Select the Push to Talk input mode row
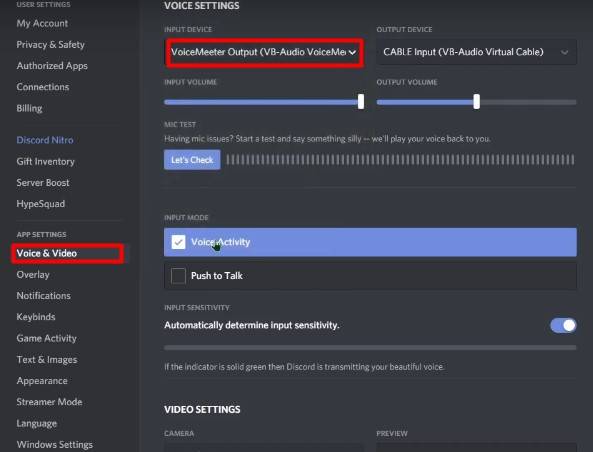593x452 pixels. [x=370, y=276]
